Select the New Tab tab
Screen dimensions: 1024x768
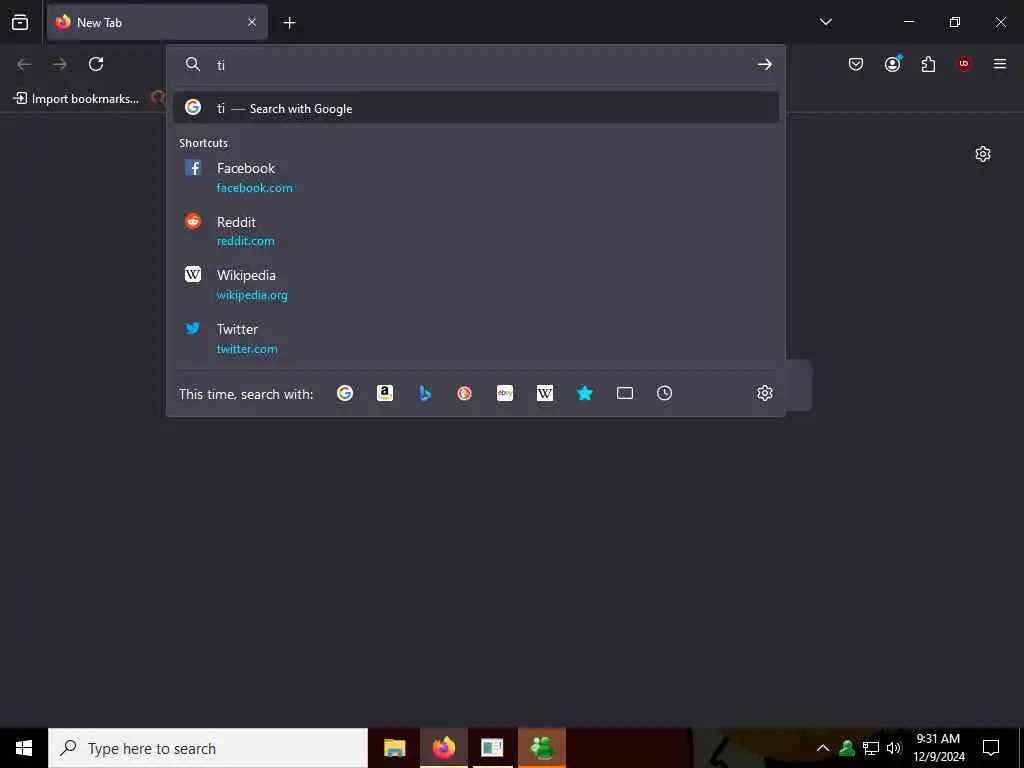(157, 22)
